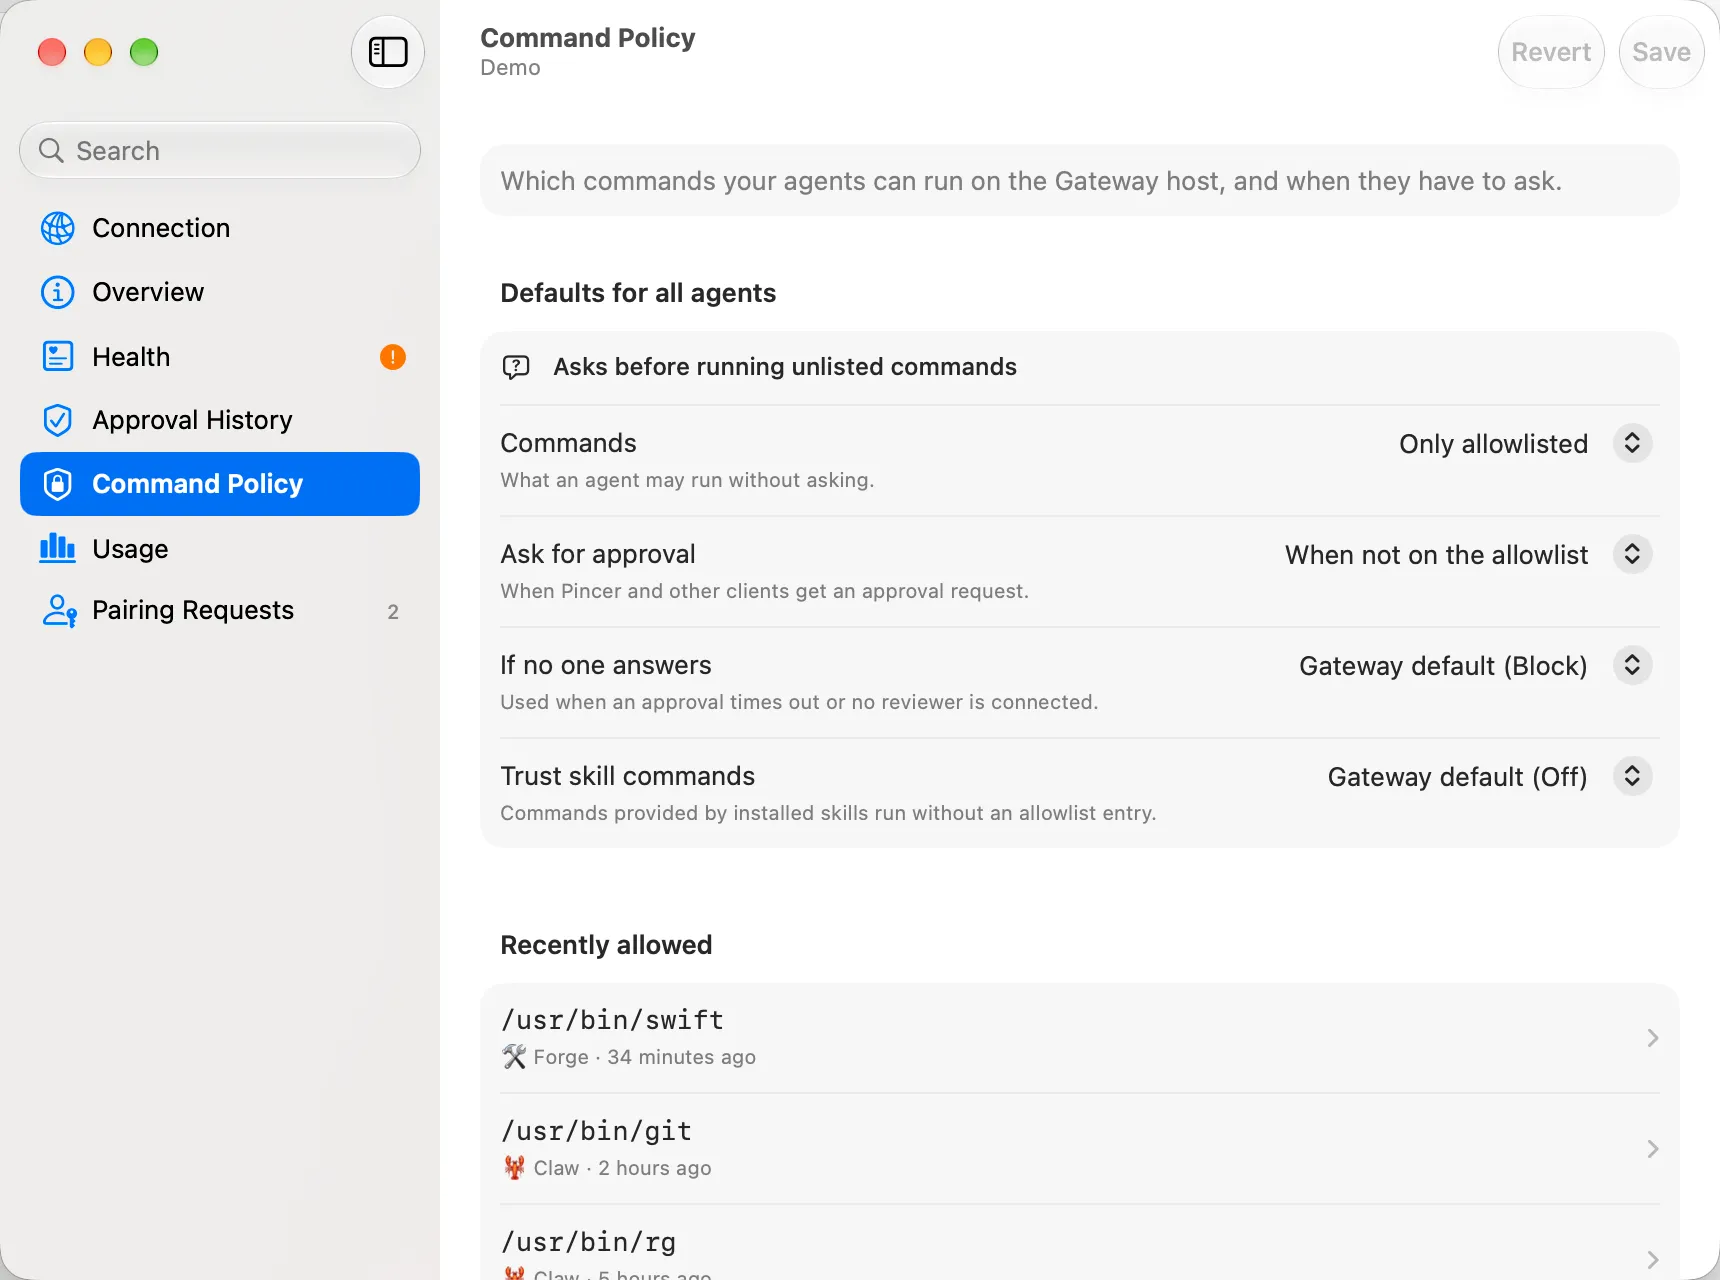
Task: Click the Save button
Action: click(1661, 52)
